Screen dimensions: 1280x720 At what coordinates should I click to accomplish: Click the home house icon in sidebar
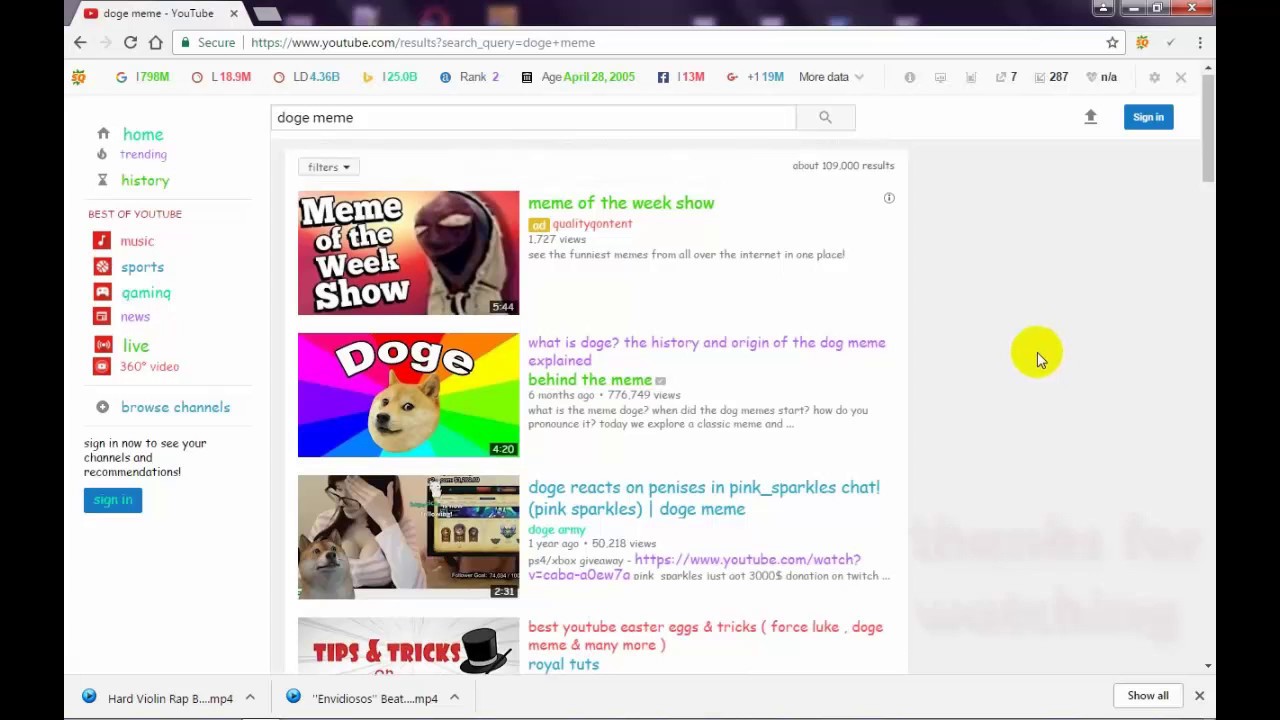(103, 133)
